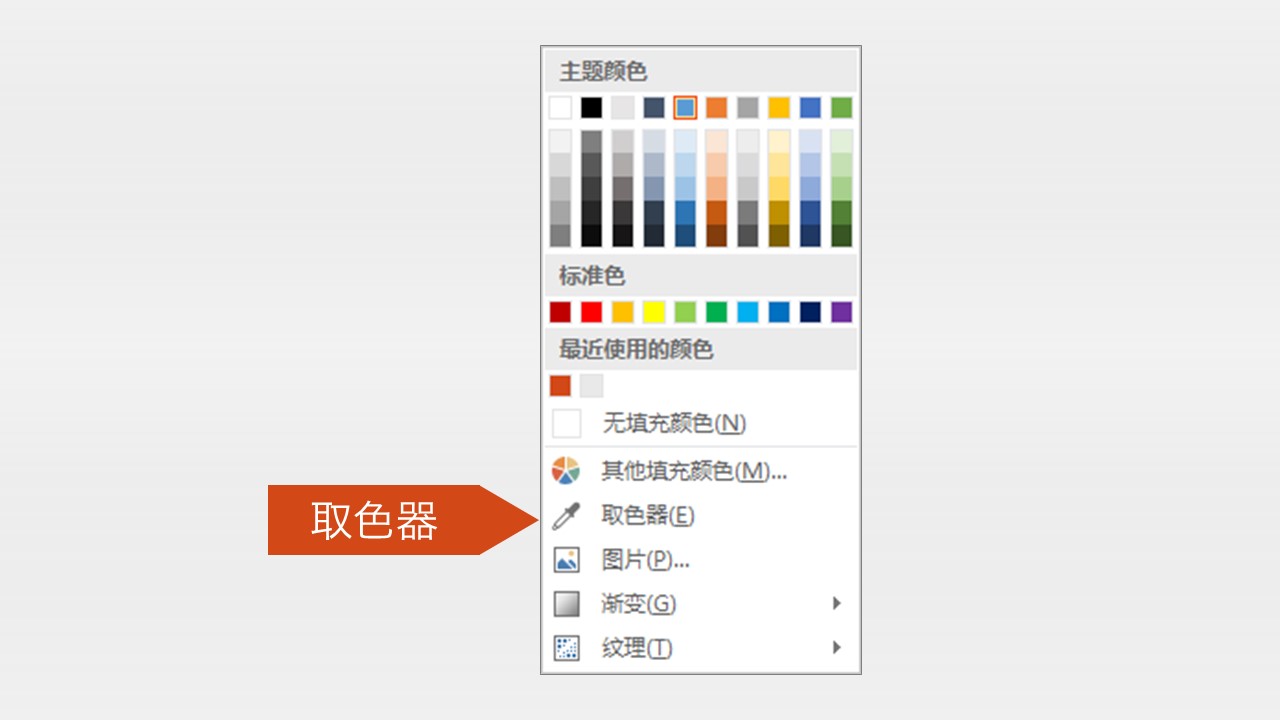Open 其他填充颜色(M)... dialog entry
Screen dimensions: 1280x720
coord(694,471)
